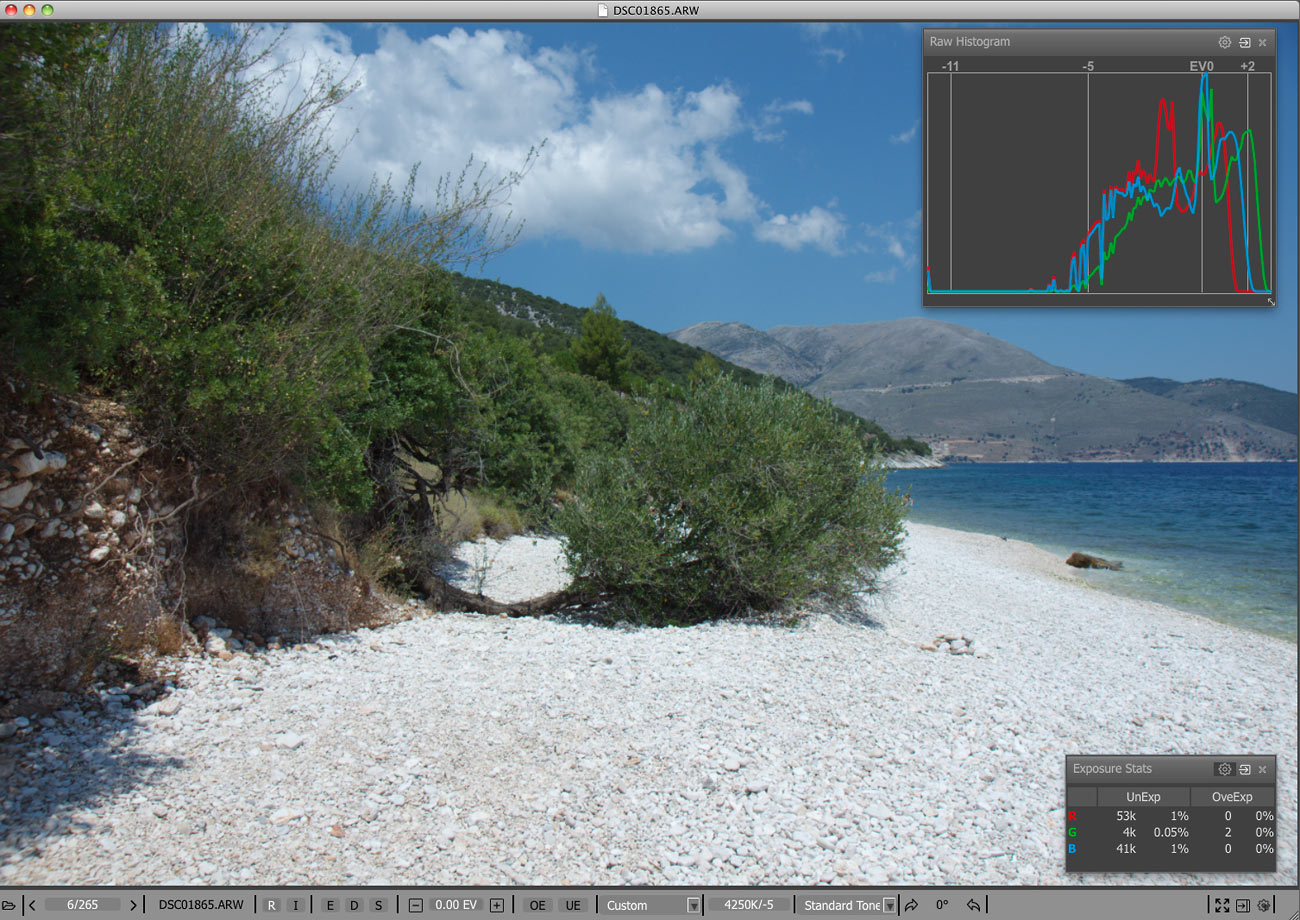Click the 6/265 image counter field
Image resolution: width=1300 pixels, height=920 pixels.
coord(82,905)
